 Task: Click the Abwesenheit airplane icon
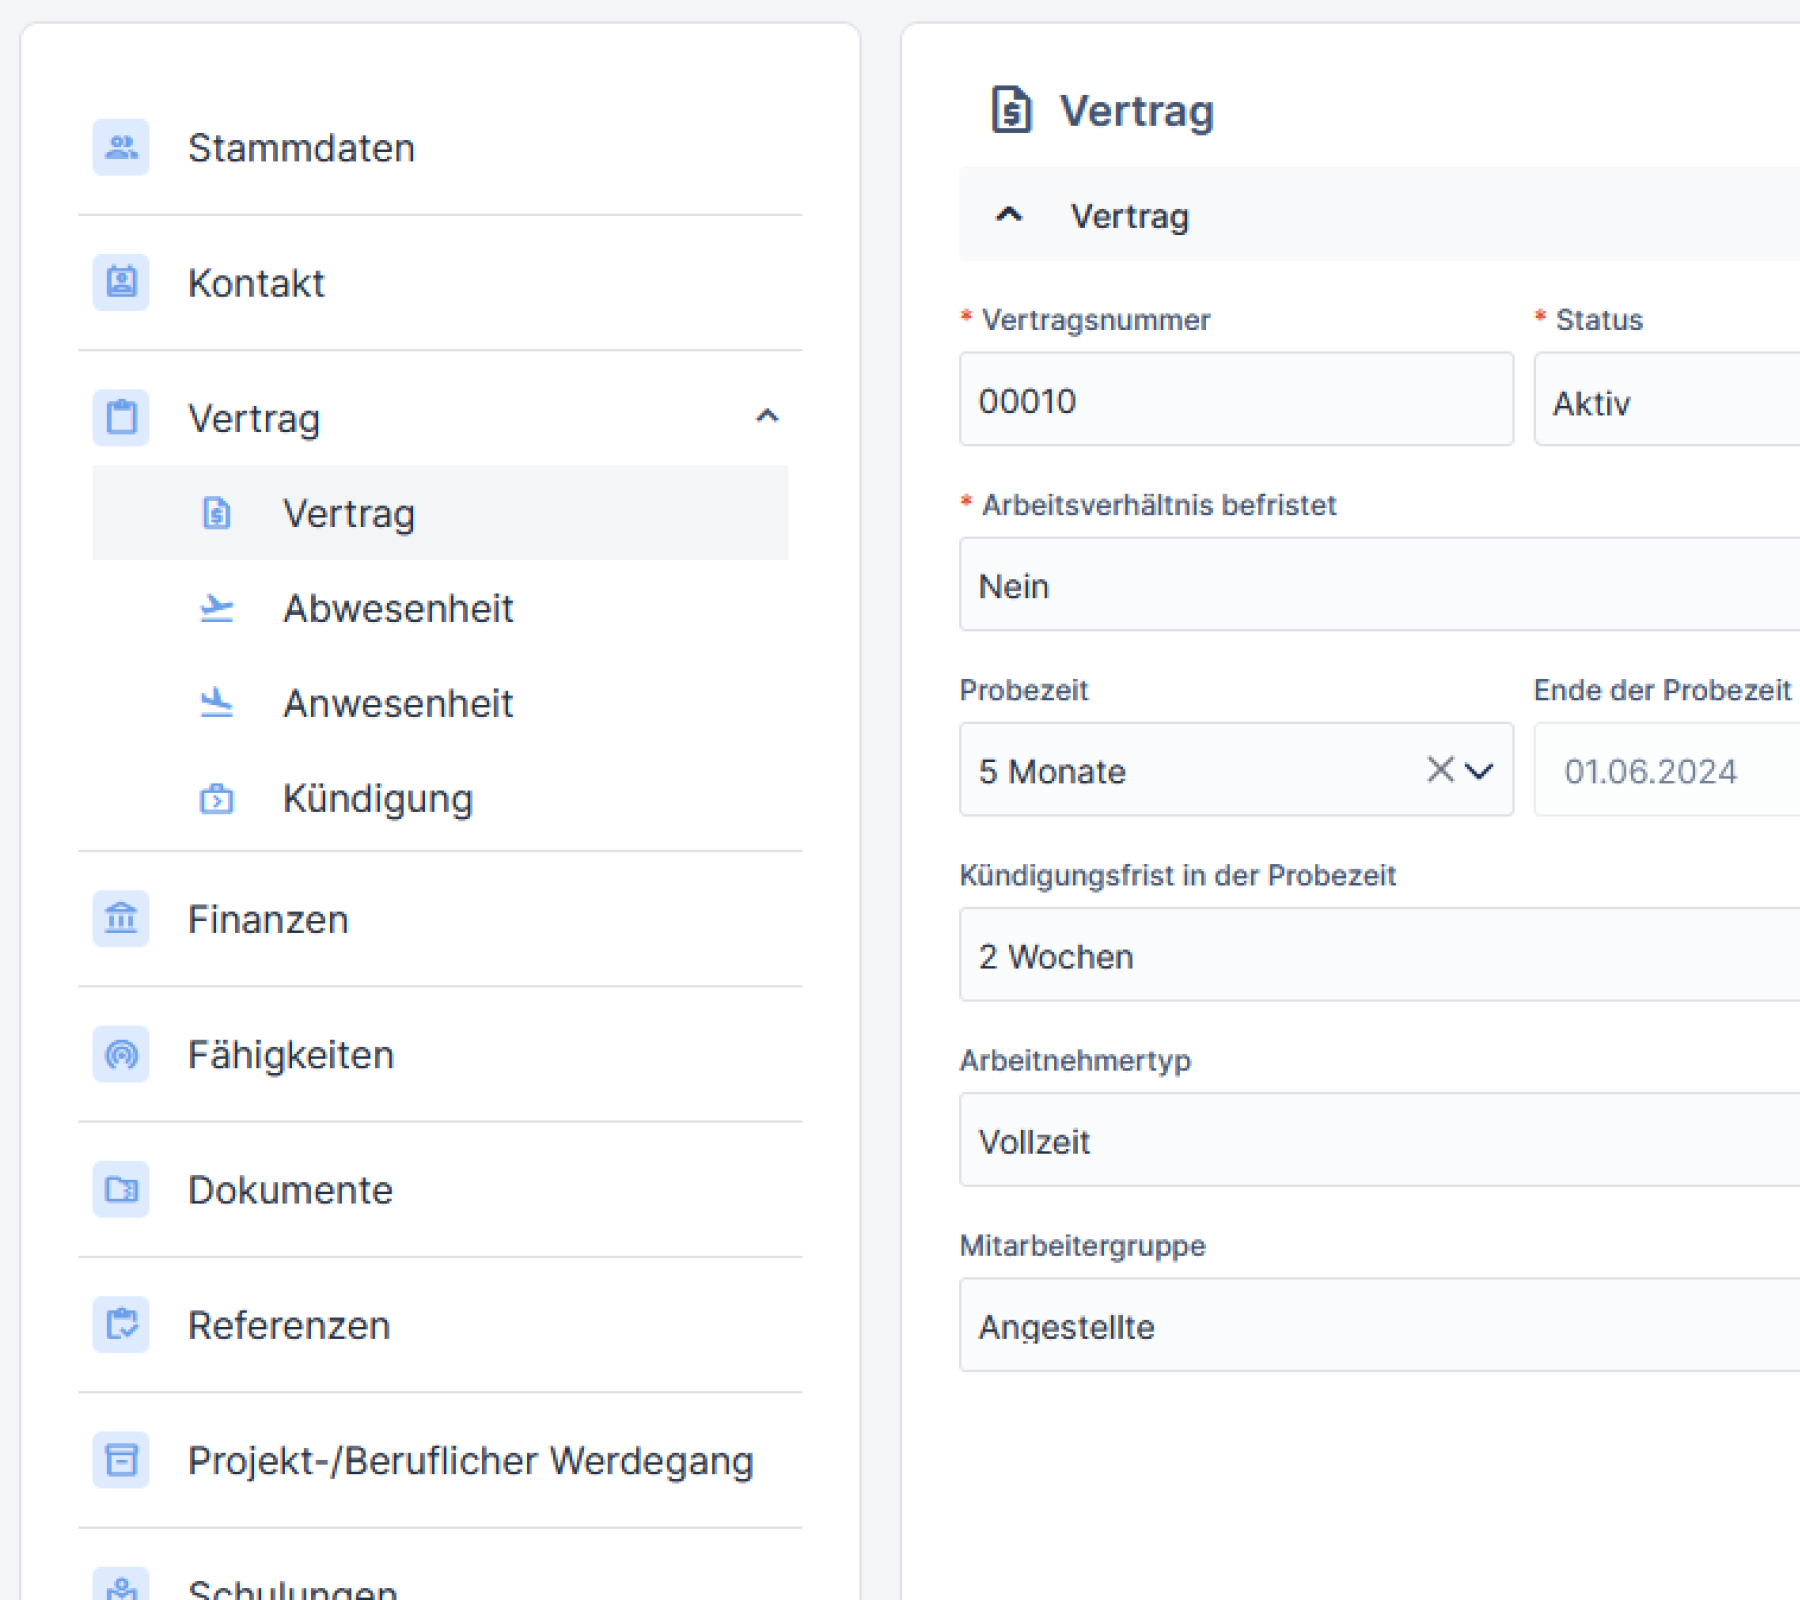[x=216, y=607]
